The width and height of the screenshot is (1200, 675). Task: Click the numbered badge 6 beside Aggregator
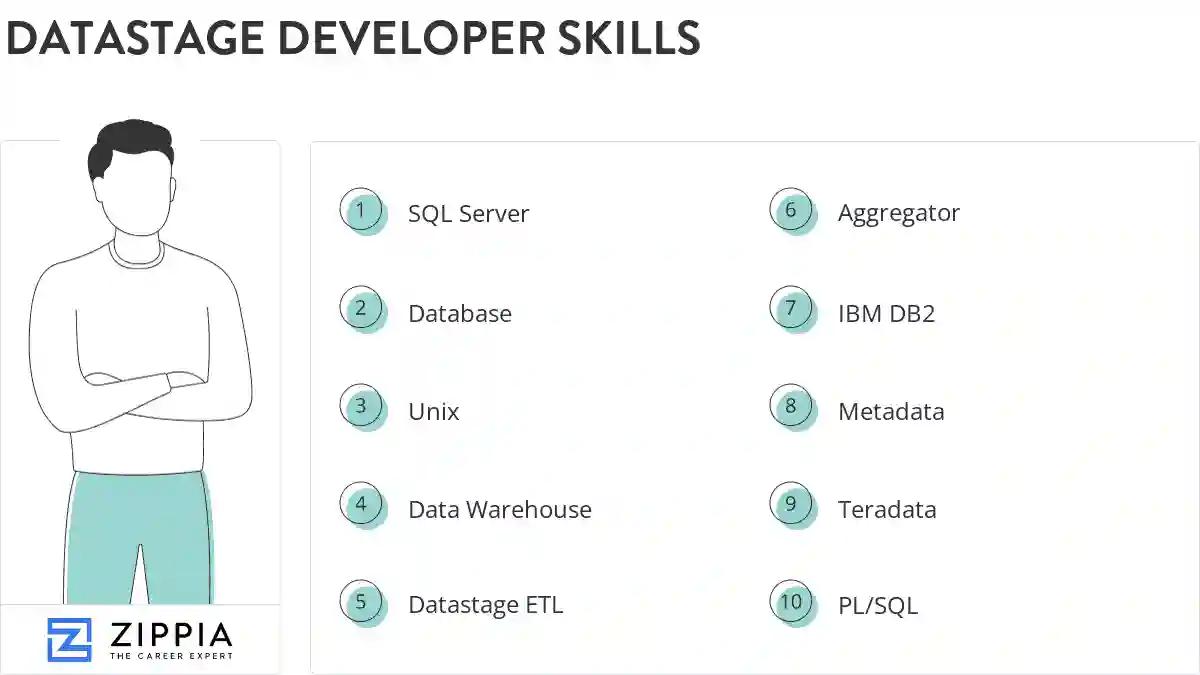(x=792, y=210)
